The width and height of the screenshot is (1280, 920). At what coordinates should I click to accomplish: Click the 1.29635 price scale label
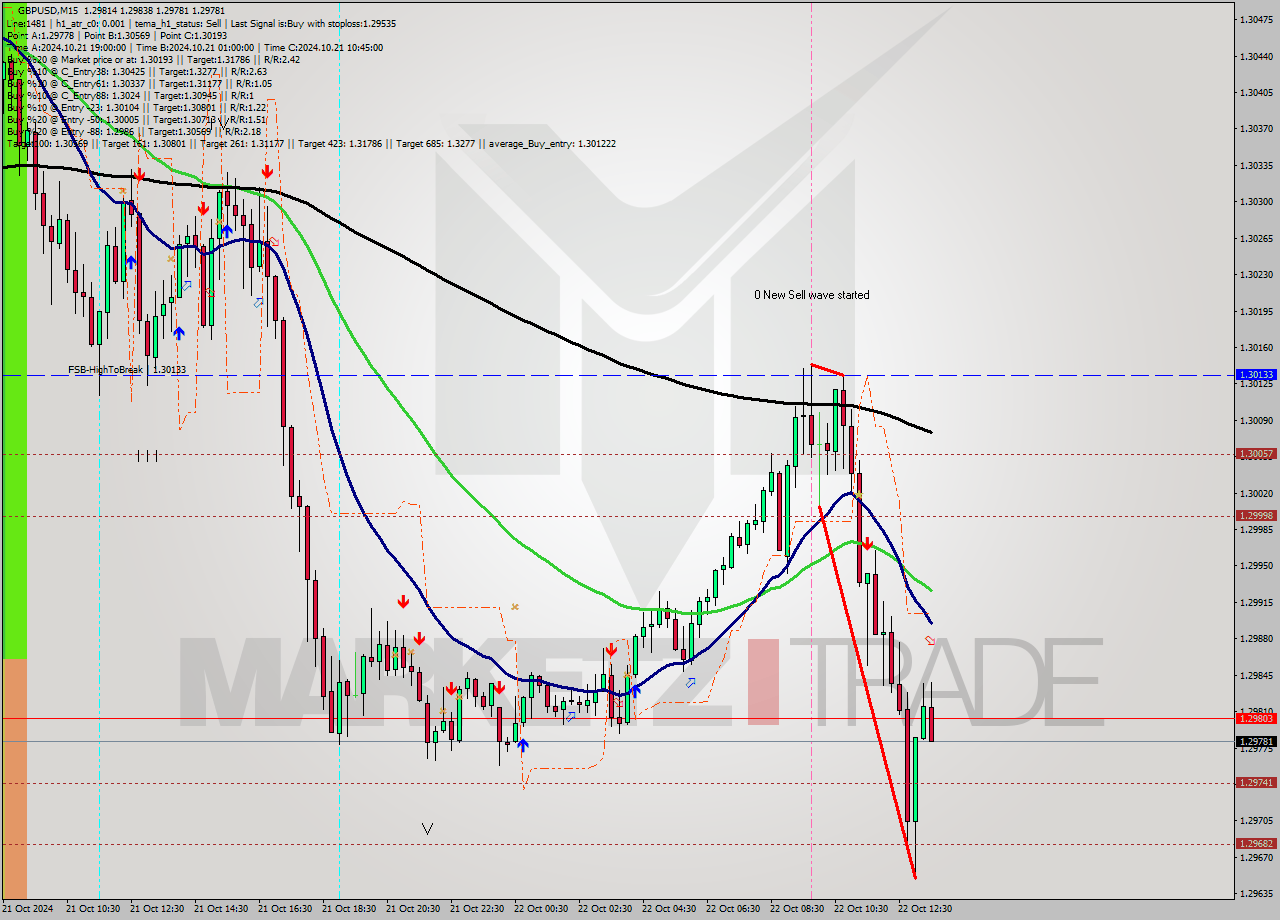click(1256, 893)
